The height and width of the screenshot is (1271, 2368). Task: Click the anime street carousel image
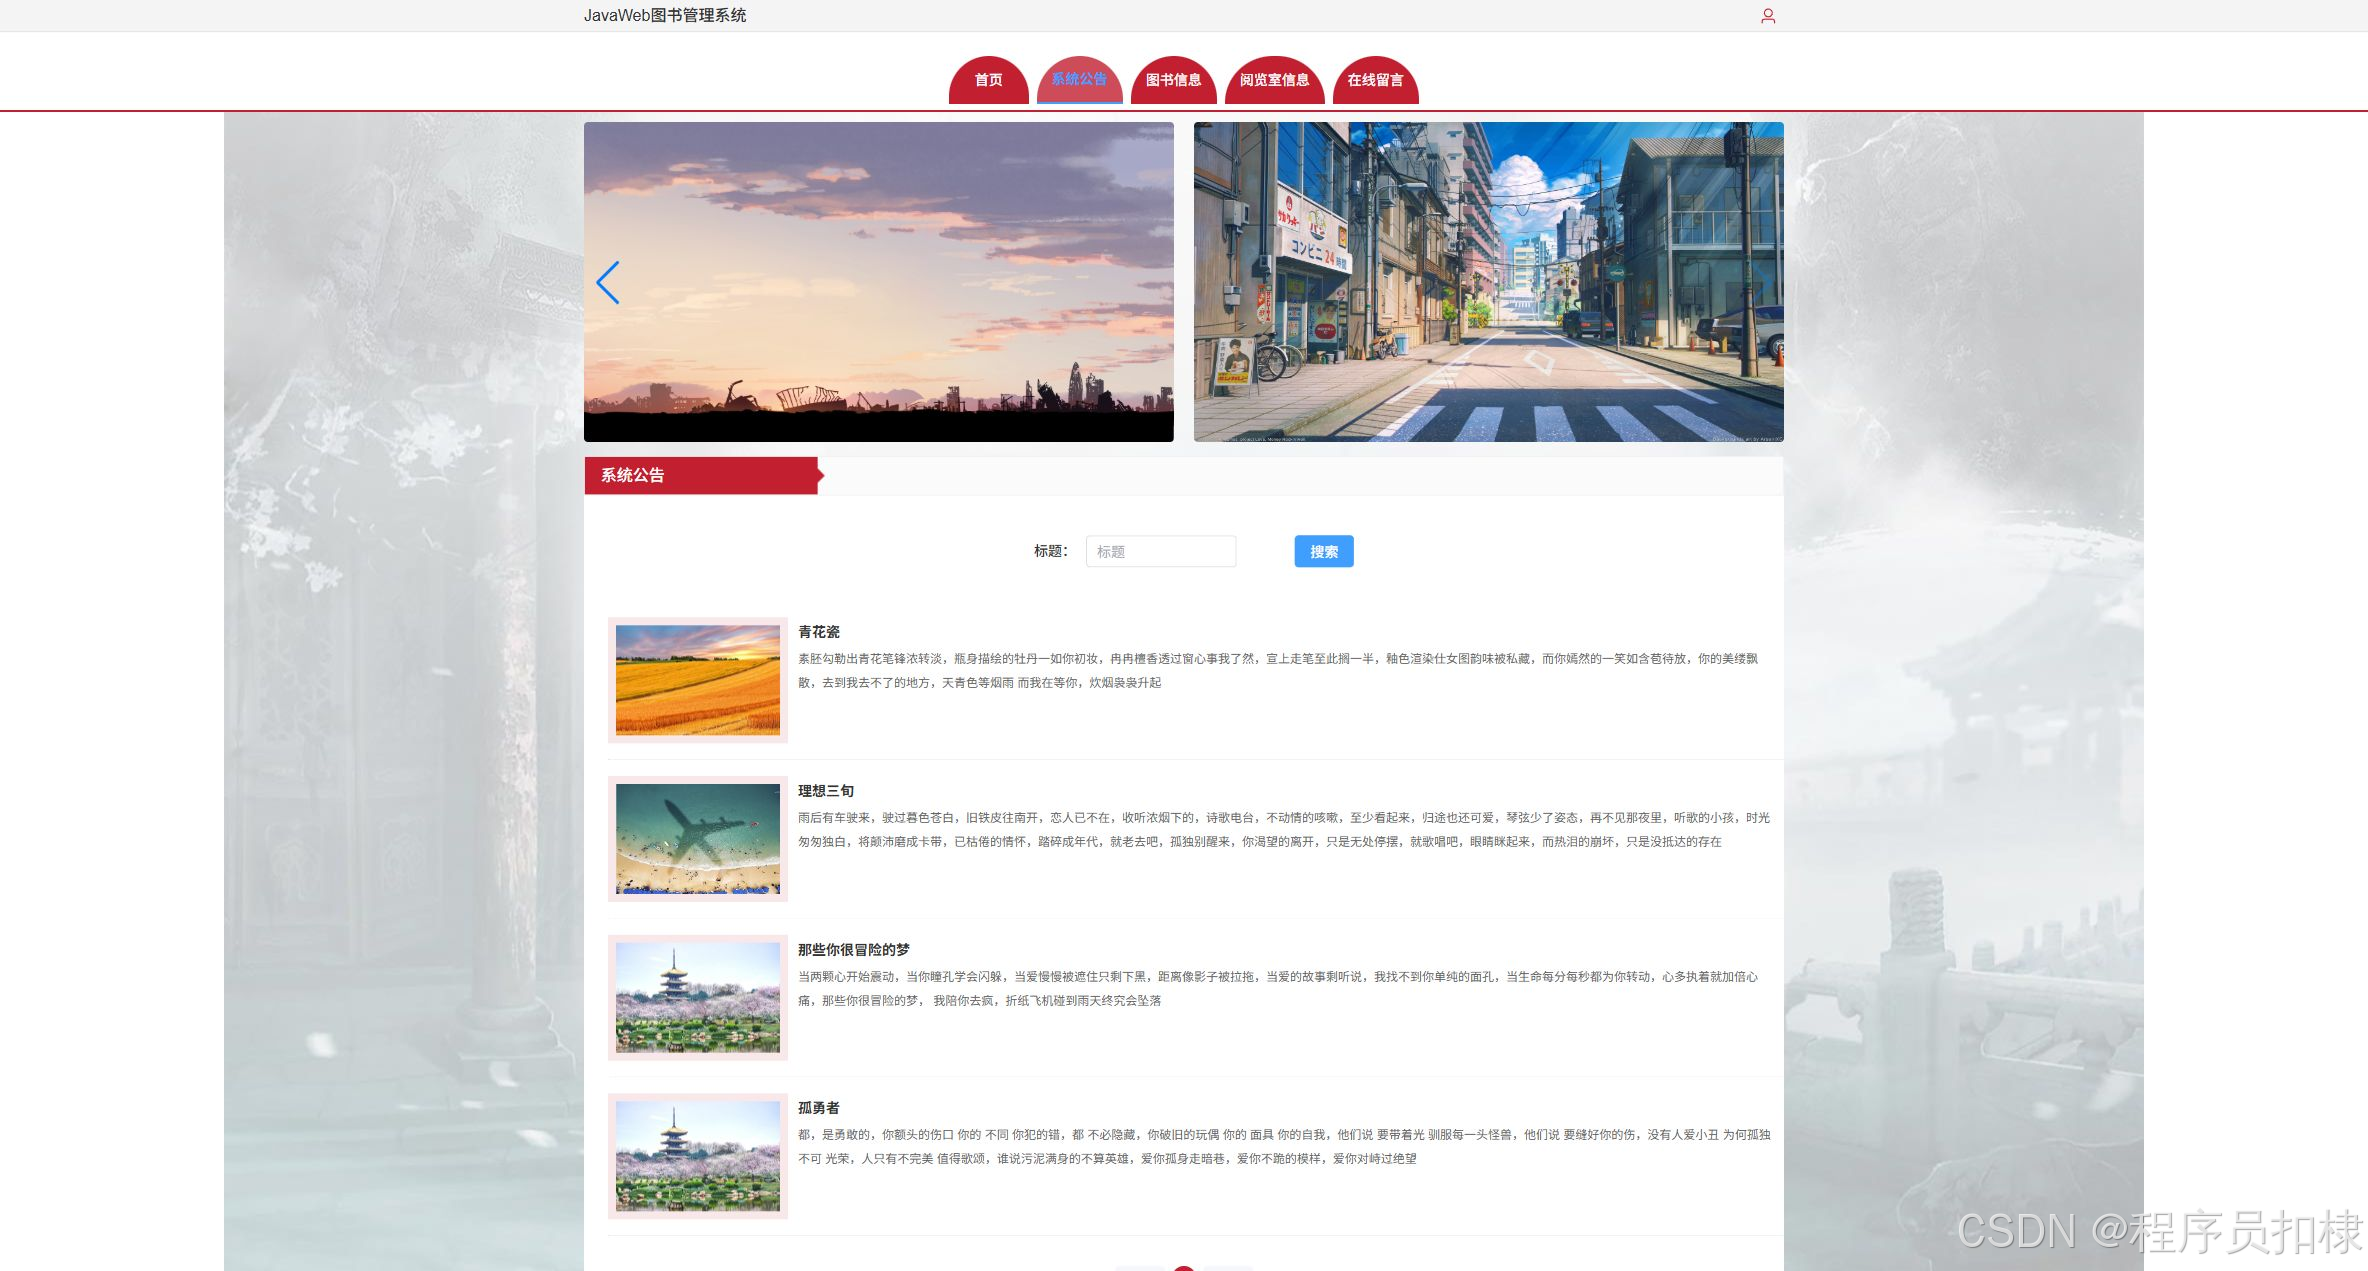[x=1488, y=281]
